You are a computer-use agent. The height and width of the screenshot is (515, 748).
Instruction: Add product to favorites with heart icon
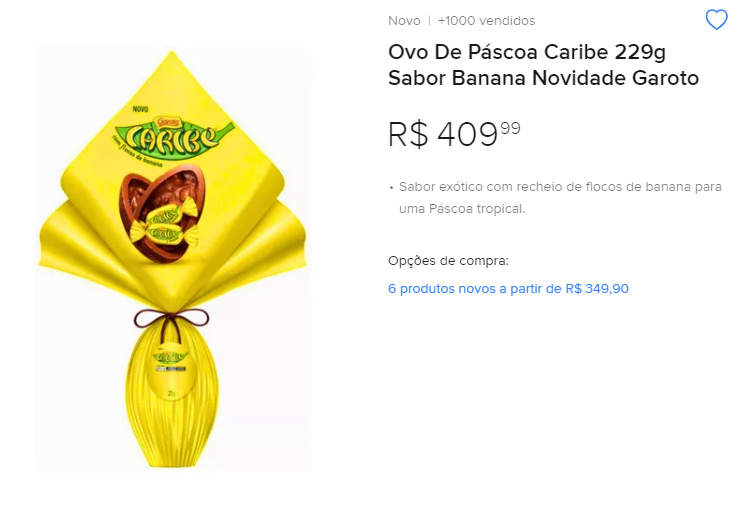pos(717,20)
